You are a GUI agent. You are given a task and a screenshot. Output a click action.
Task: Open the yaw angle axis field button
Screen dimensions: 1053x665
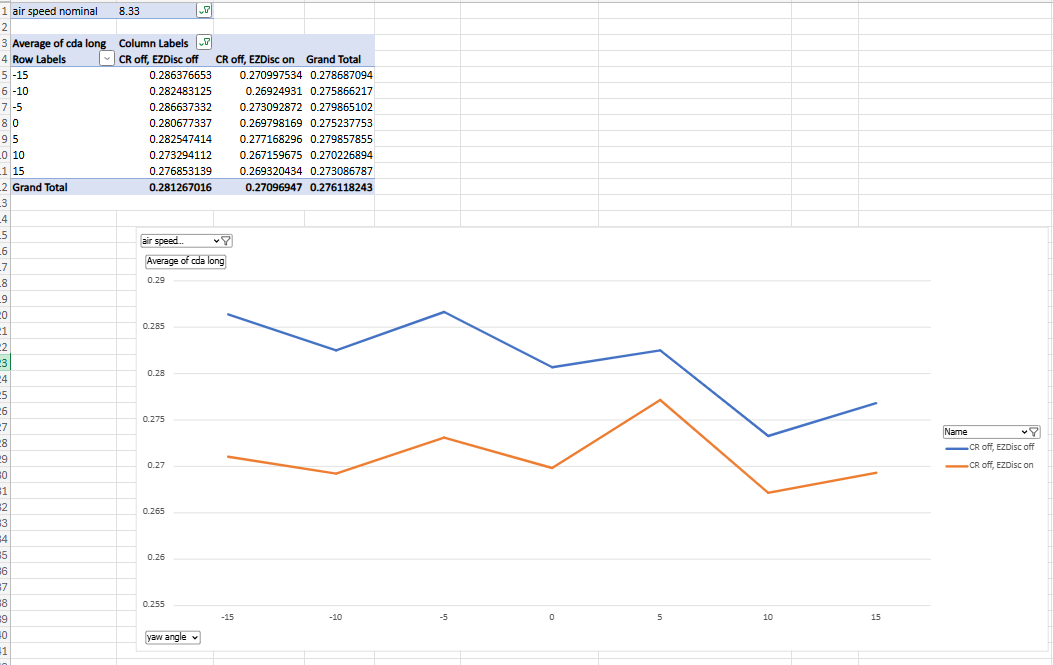click(x=171, y=637)
